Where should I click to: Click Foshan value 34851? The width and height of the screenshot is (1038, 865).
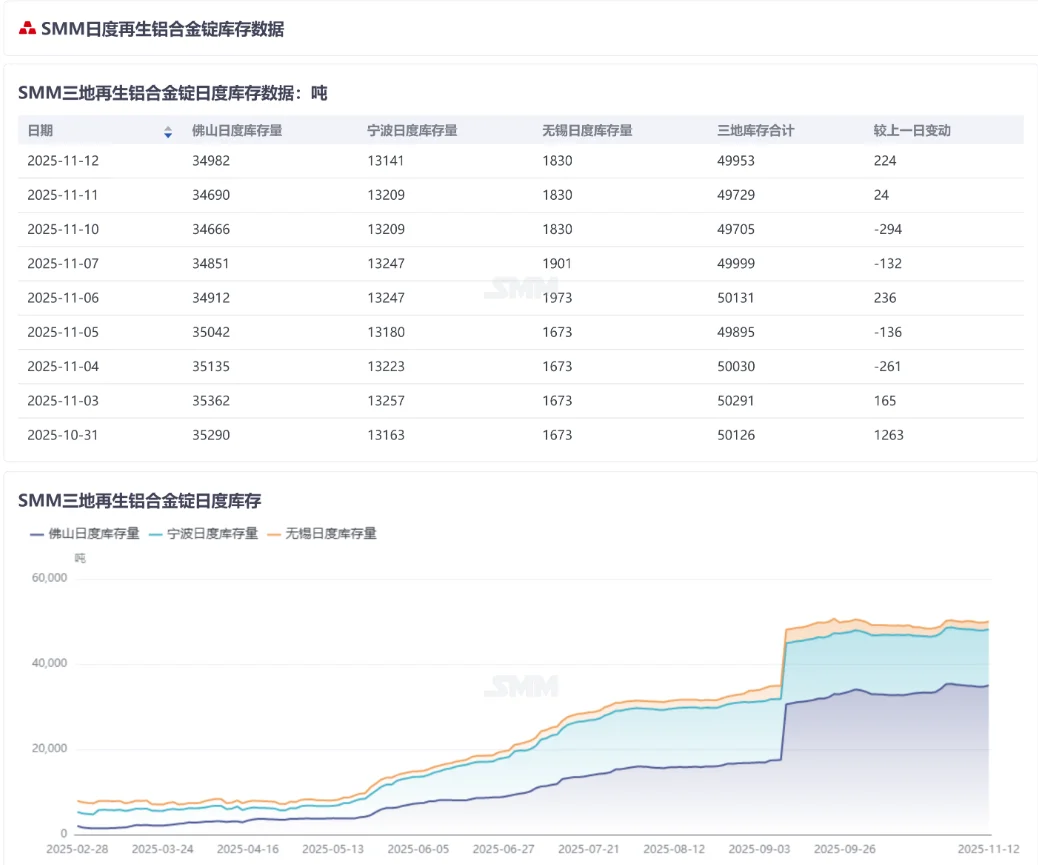click(211, 263)
